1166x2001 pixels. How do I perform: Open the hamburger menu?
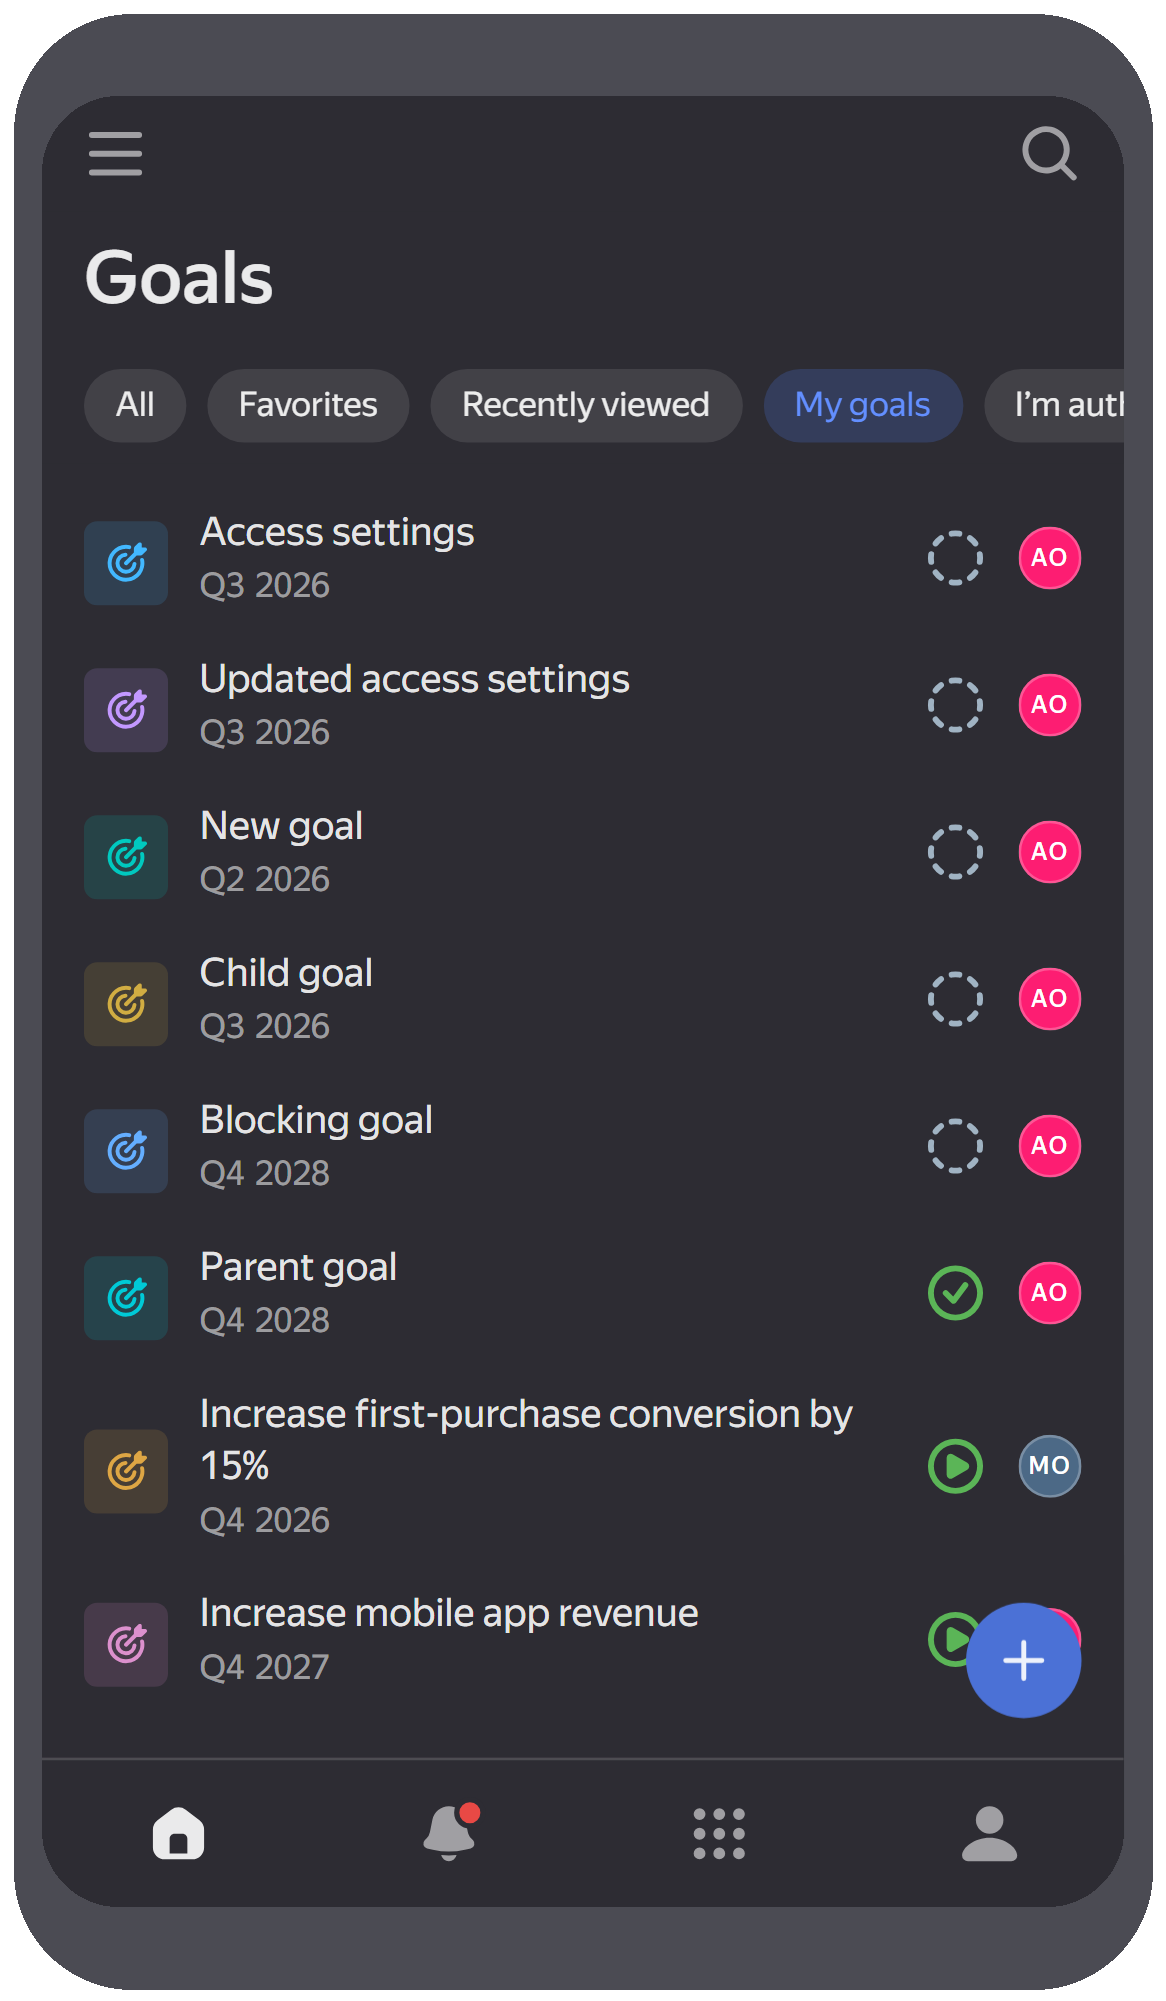pos(115,153)
